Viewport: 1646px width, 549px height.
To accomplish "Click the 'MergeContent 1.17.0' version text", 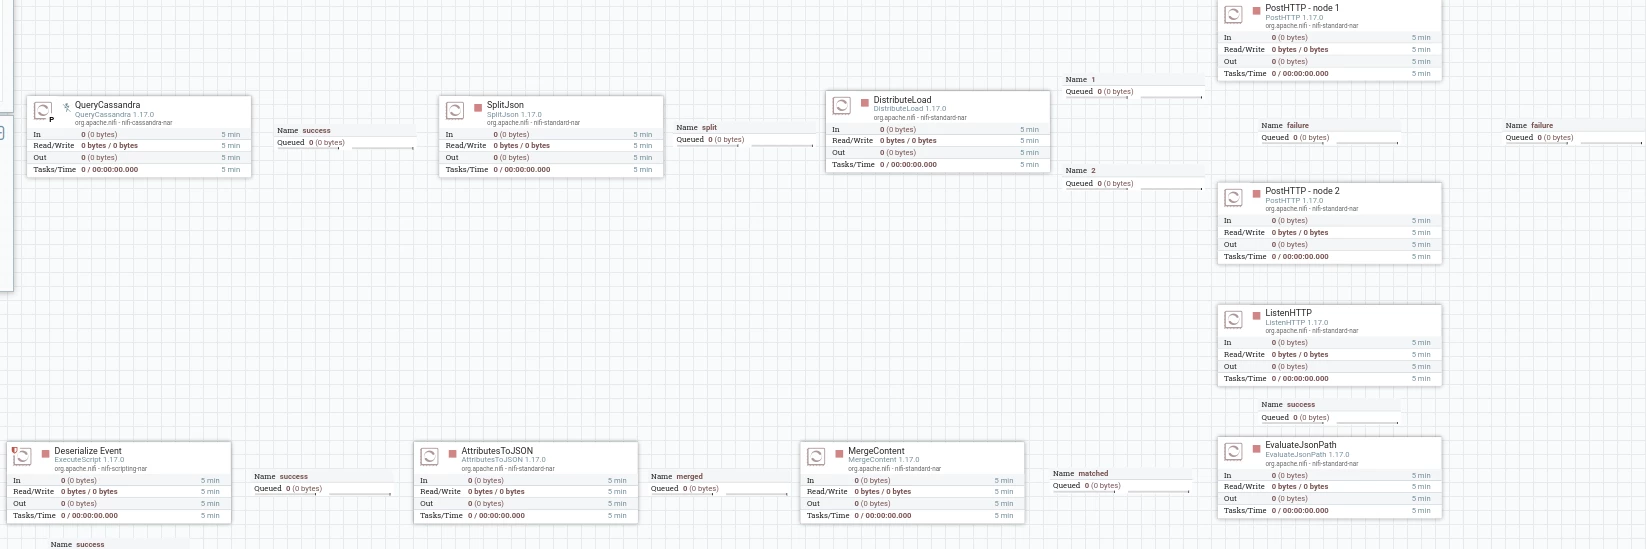I will pyautogui.click(x=883, y=460).
